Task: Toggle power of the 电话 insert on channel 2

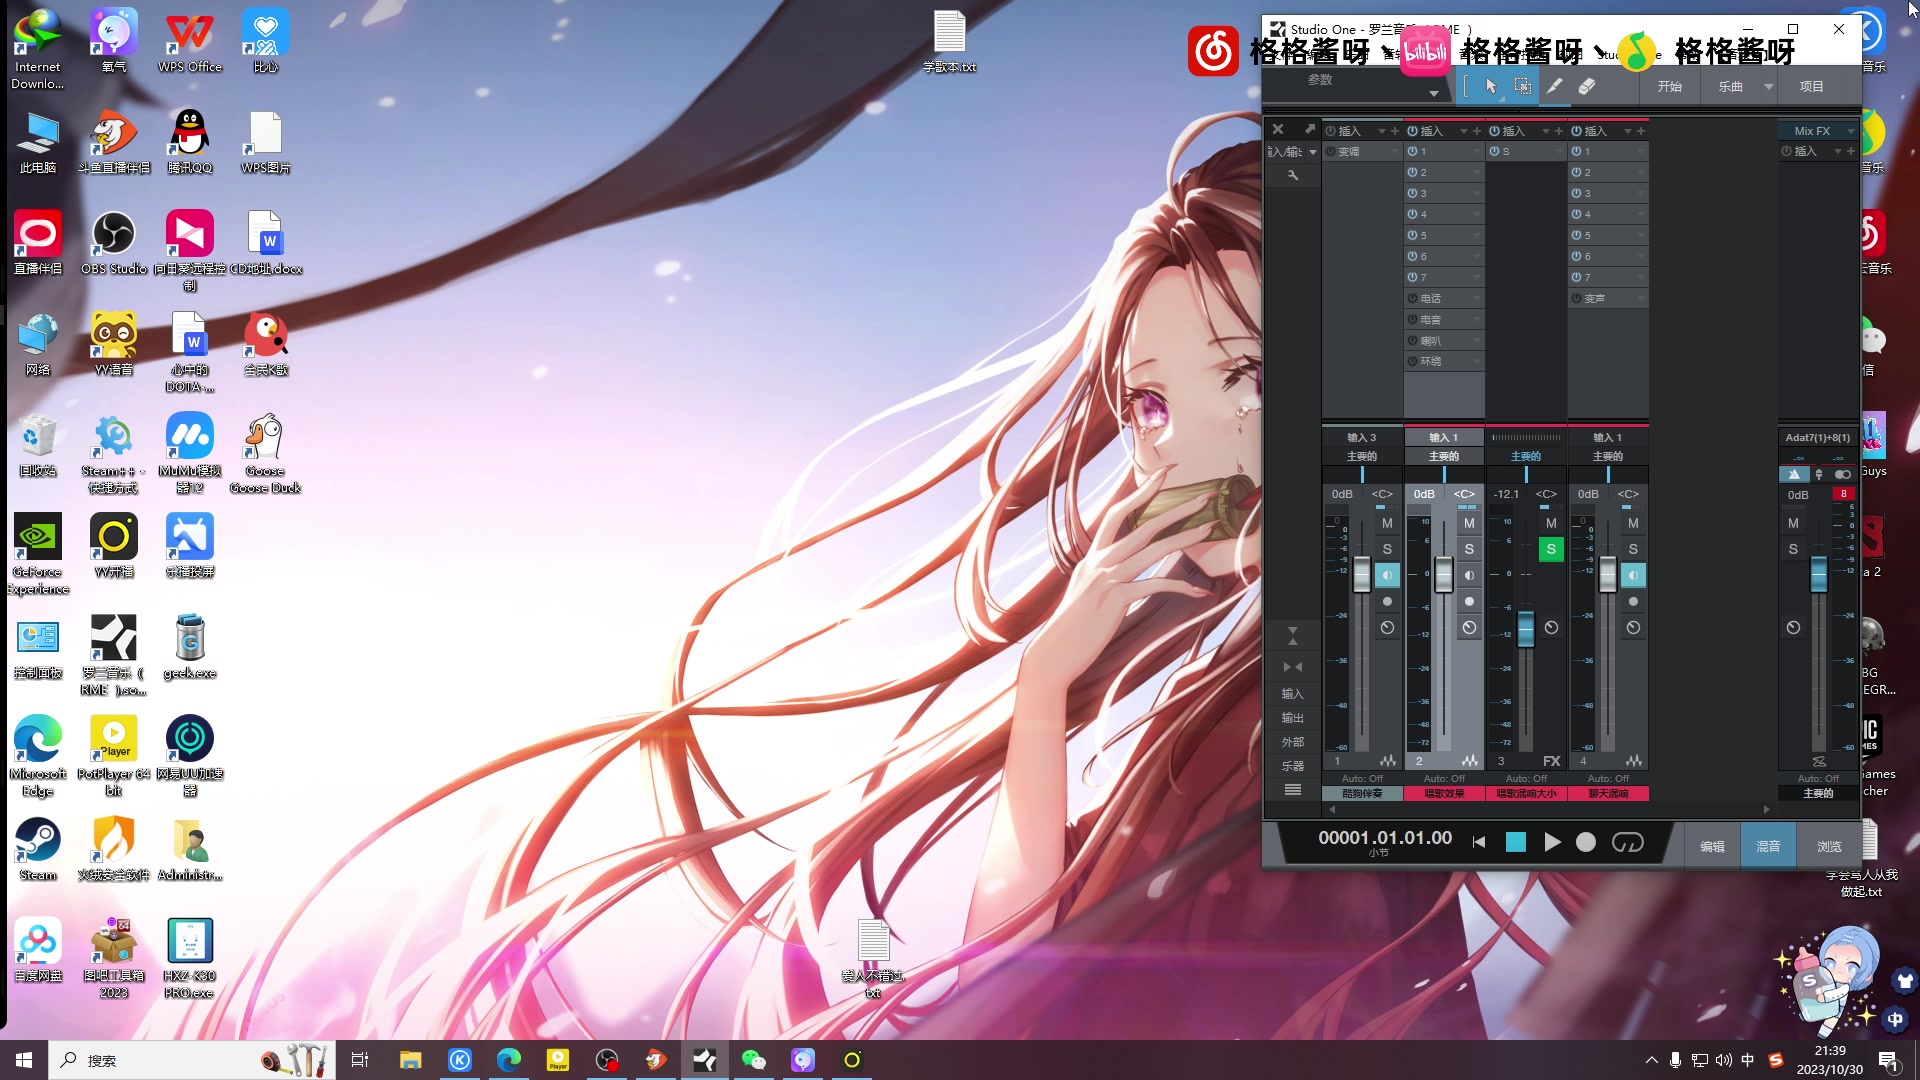Action: click(1413, 298)
